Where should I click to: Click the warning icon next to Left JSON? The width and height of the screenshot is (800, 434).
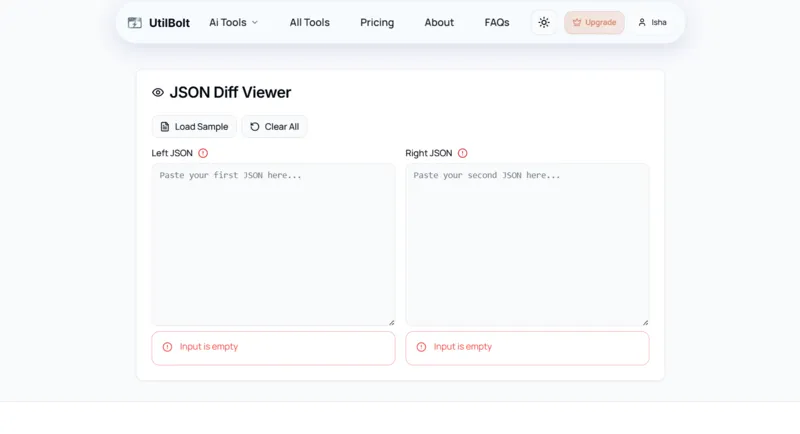click(203, 153)
